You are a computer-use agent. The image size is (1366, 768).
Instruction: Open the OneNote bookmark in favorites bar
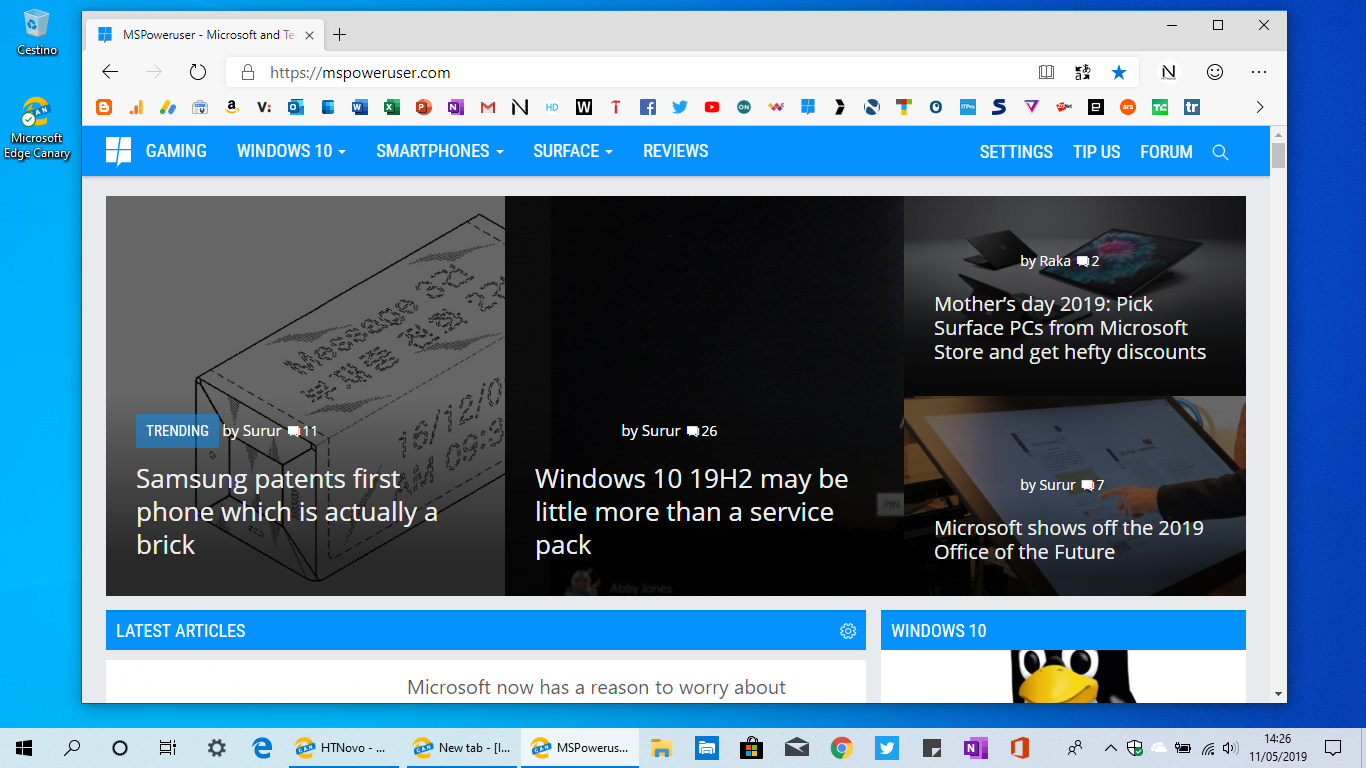tap(455, 107)
